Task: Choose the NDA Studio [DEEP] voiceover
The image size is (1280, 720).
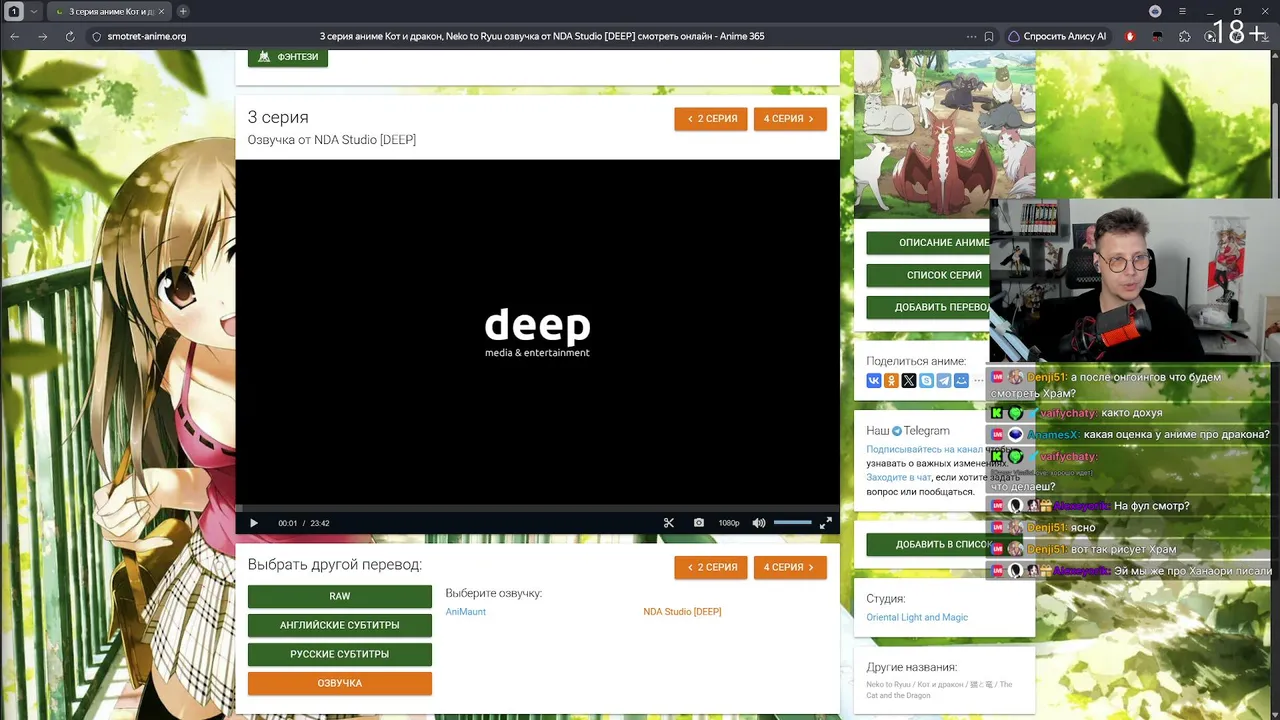Action: (x=682, y=612)
